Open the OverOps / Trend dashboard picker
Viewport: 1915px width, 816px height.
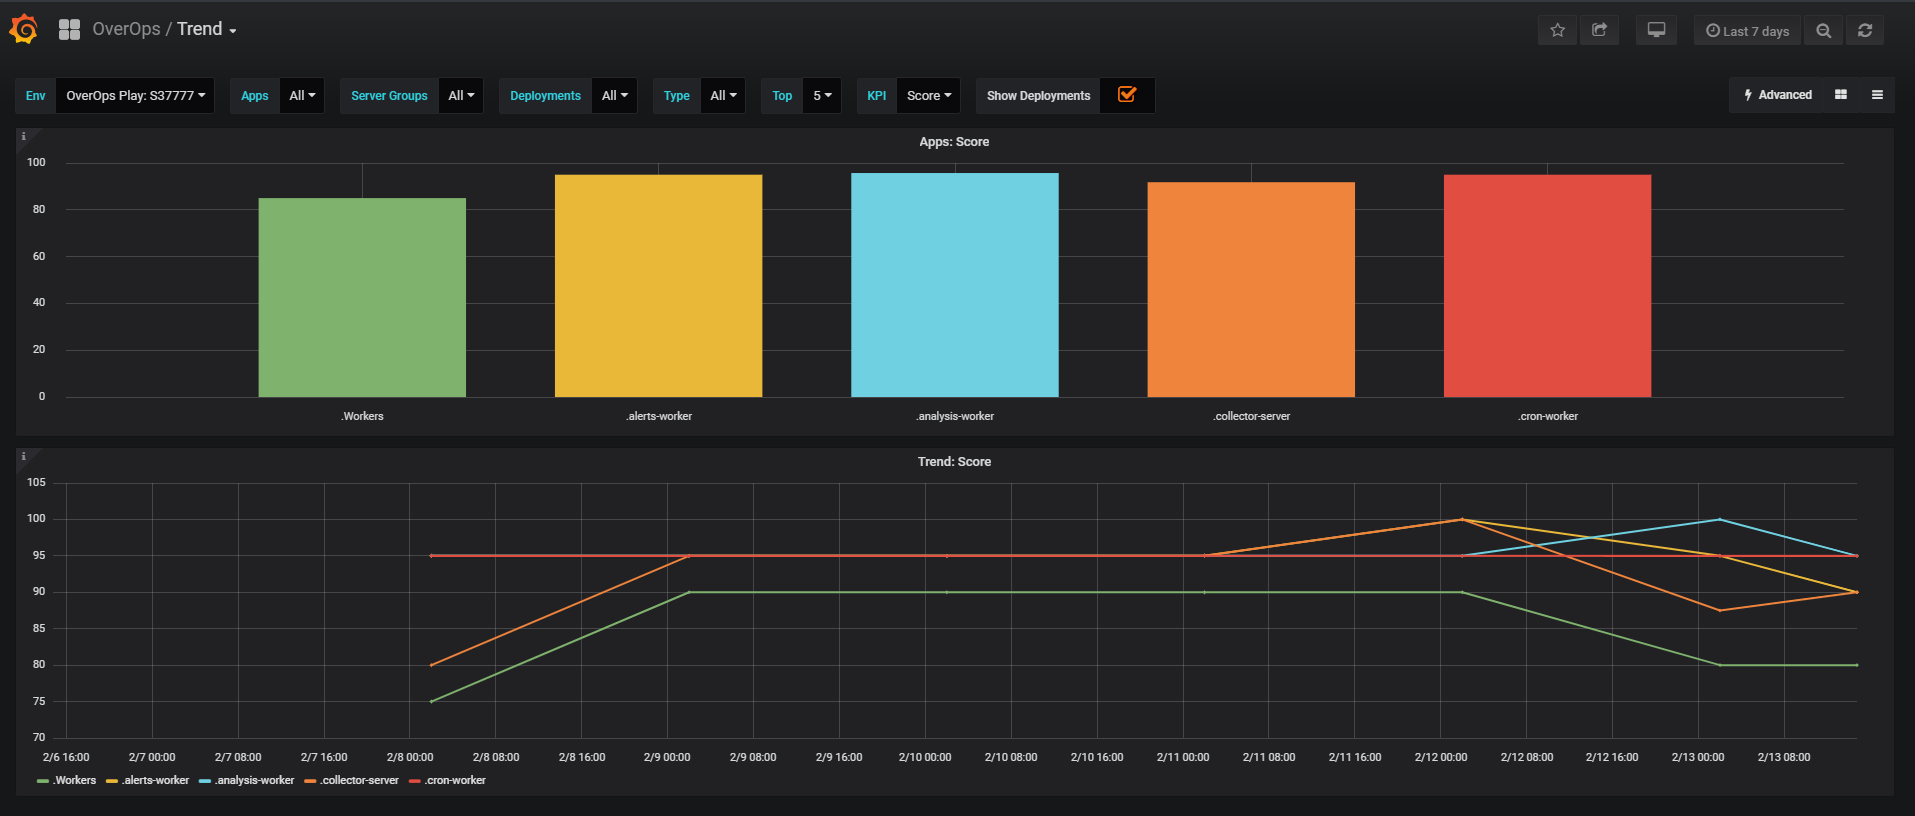tap(165, 29)
